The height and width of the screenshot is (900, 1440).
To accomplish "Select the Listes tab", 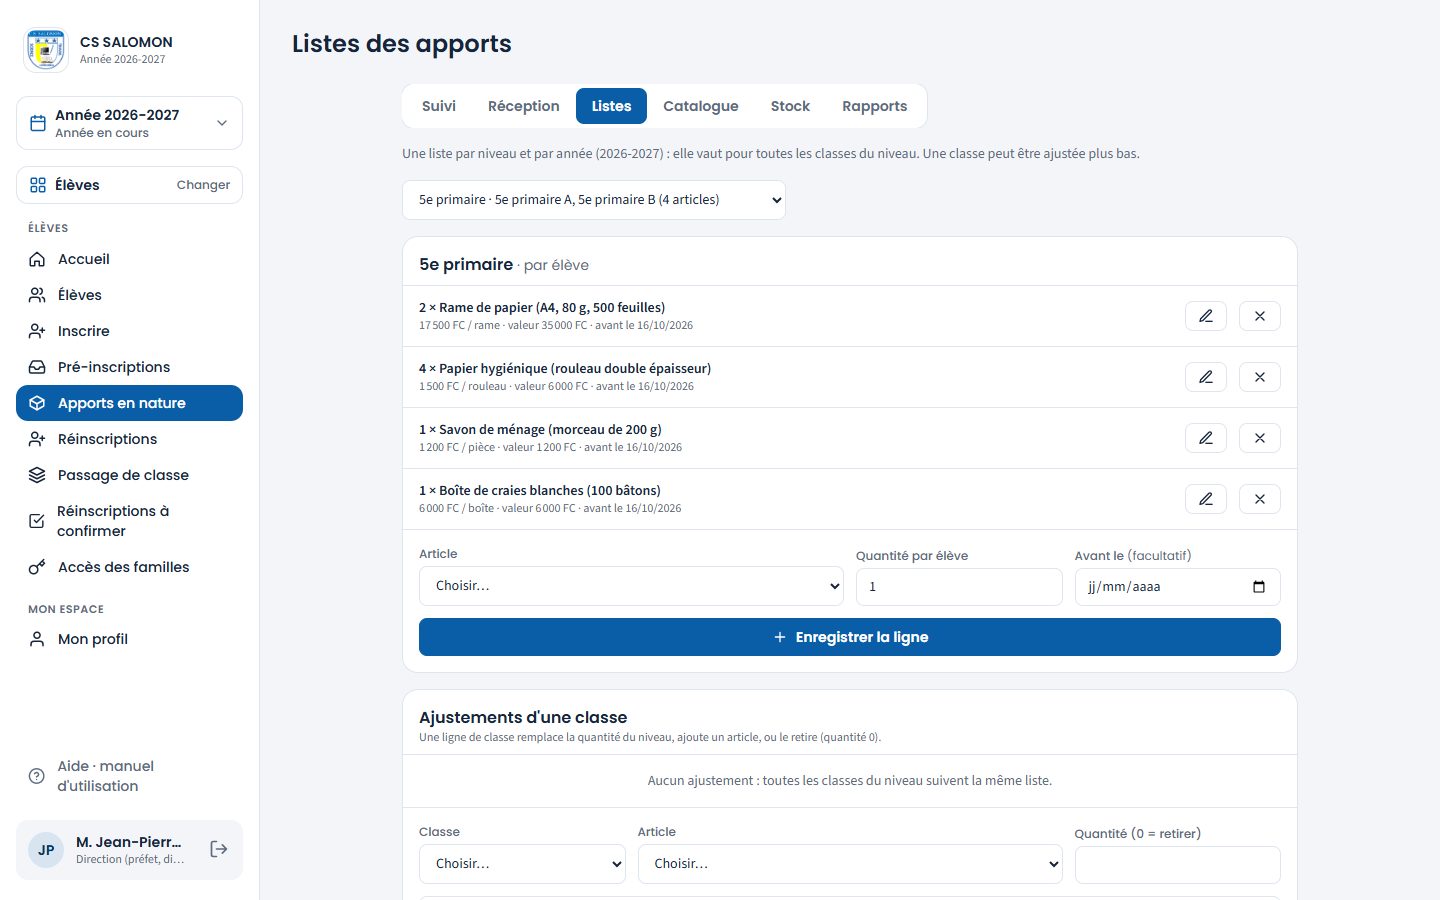I will pyautogui.click(x=611, y=106).
